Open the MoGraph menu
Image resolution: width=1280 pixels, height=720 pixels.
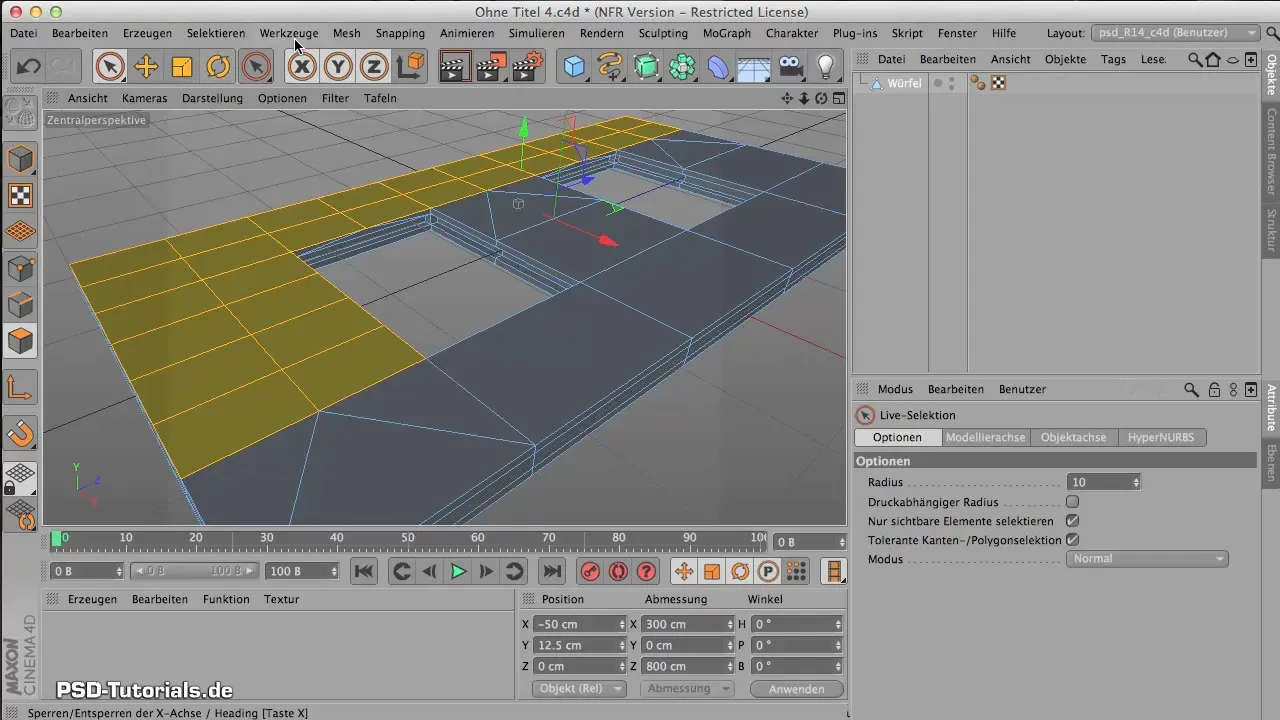click(726, 33)
